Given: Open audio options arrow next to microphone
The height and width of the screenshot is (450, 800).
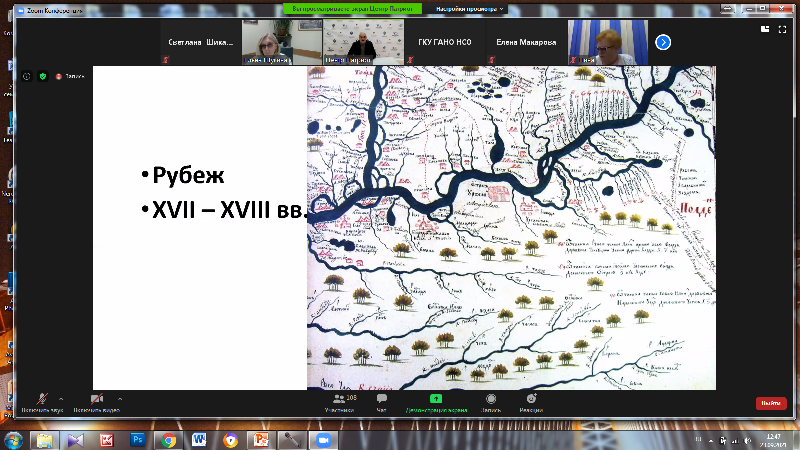Looking at the screenshot, I should [x=61, y=399].
